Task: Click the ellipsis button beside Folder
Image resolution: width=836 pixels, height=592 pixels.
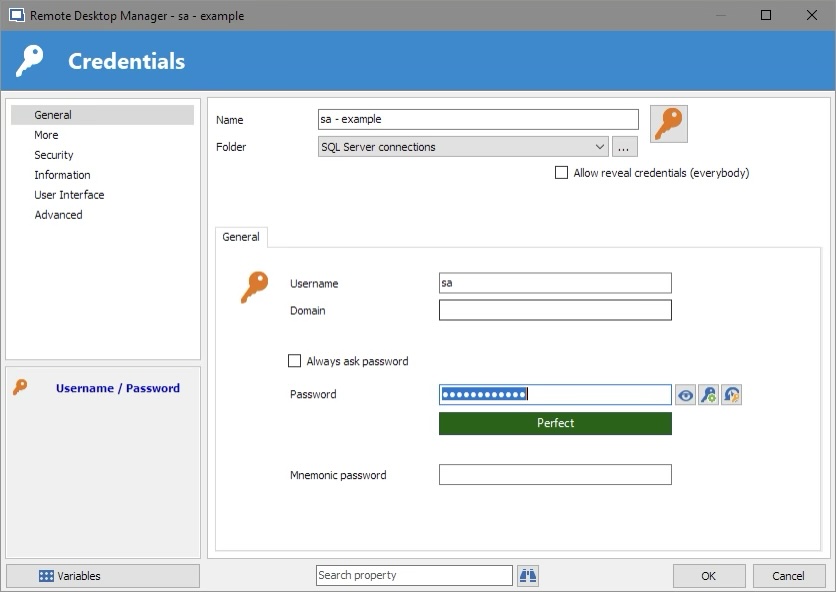Action: pos(624,147)
